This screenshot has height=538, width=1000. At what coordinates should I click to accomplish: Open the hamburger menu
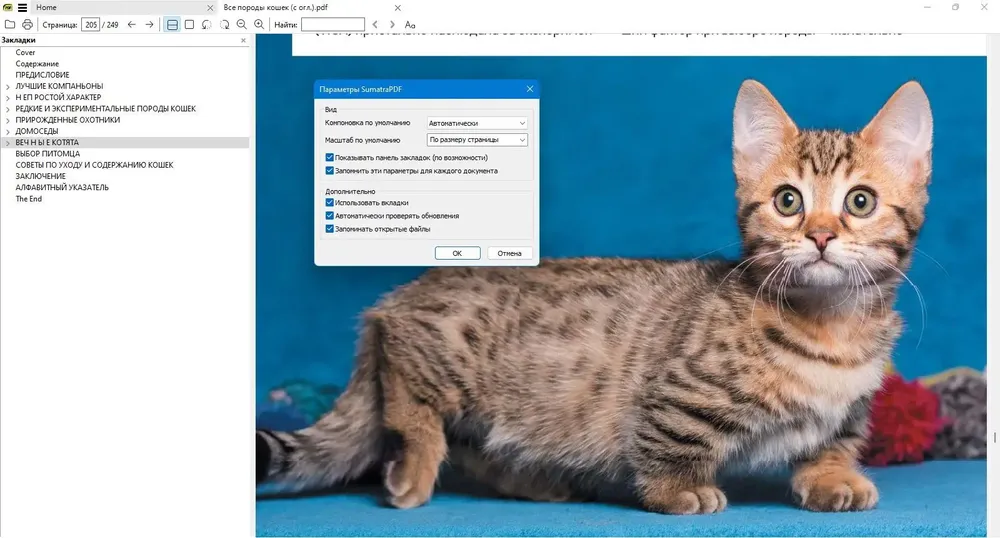[x=22, y=8]
